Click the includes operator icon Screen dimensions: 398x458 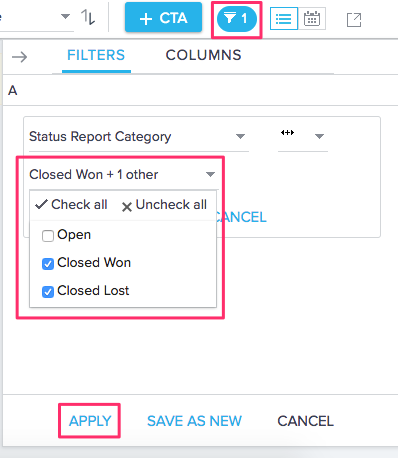coord(287,133)
